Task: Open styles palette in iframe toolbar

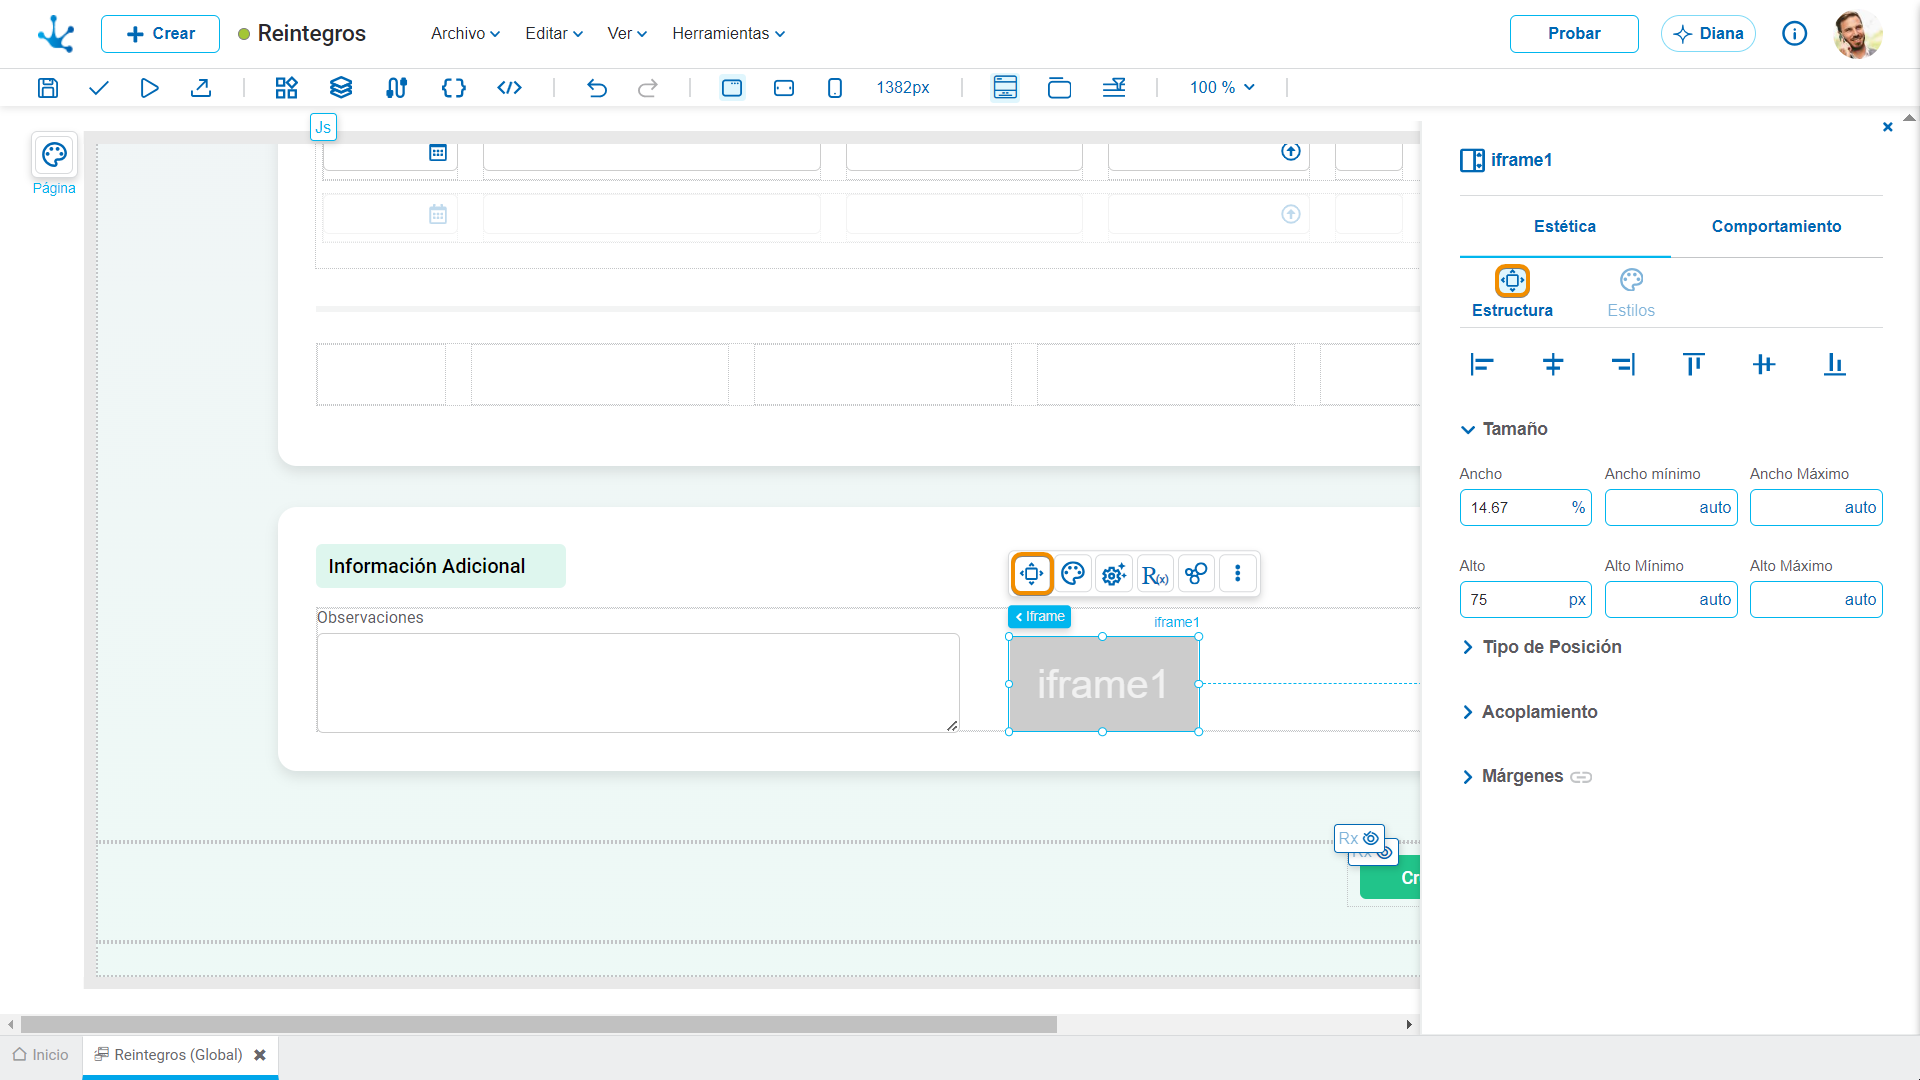Action: (x=1073, y=574)
